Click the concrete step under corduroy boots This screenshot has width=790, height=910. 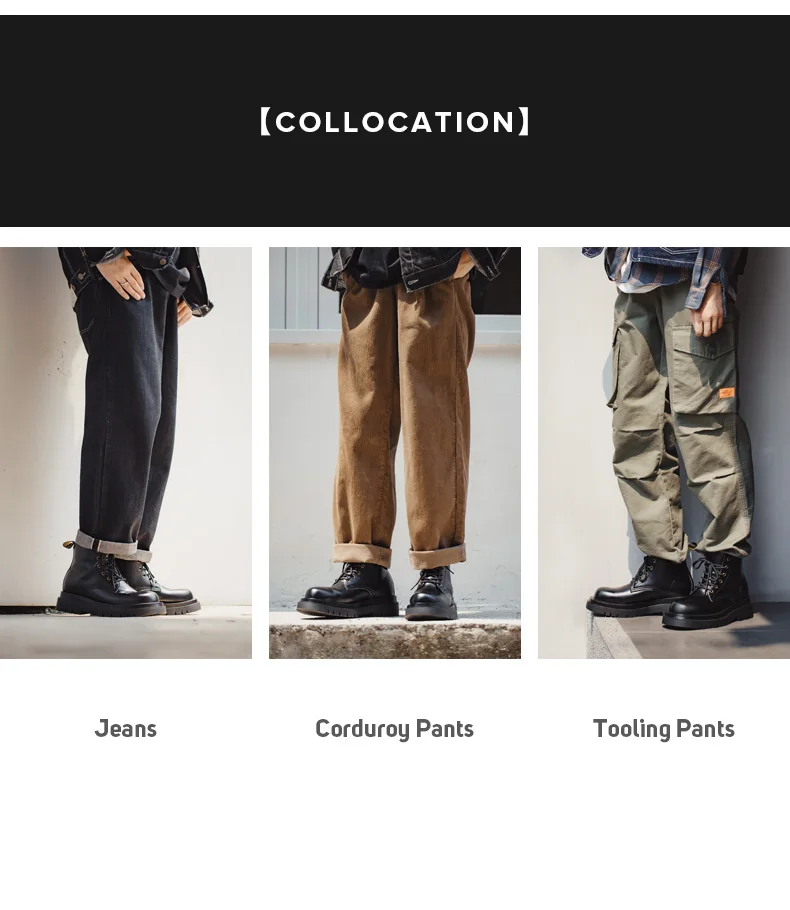(x=395, y=637)
